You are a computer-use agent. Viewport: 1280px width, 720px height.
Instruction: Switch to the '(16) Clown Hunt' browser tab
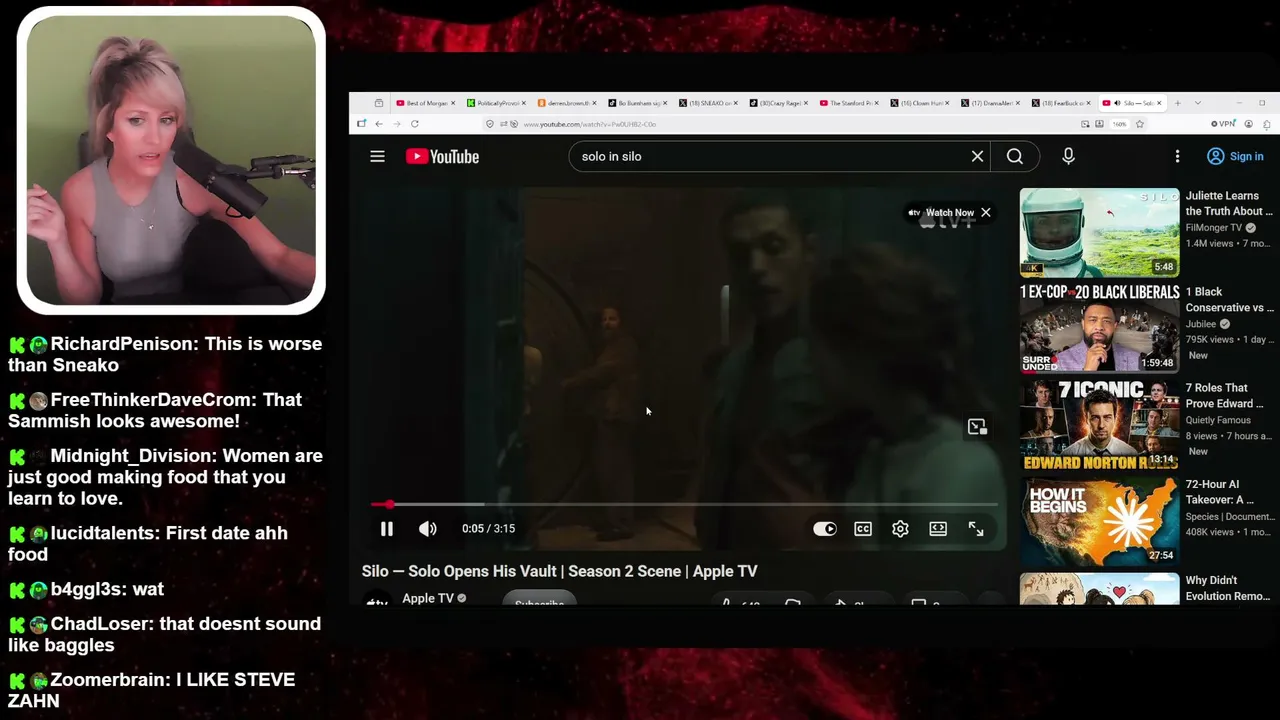920,103
